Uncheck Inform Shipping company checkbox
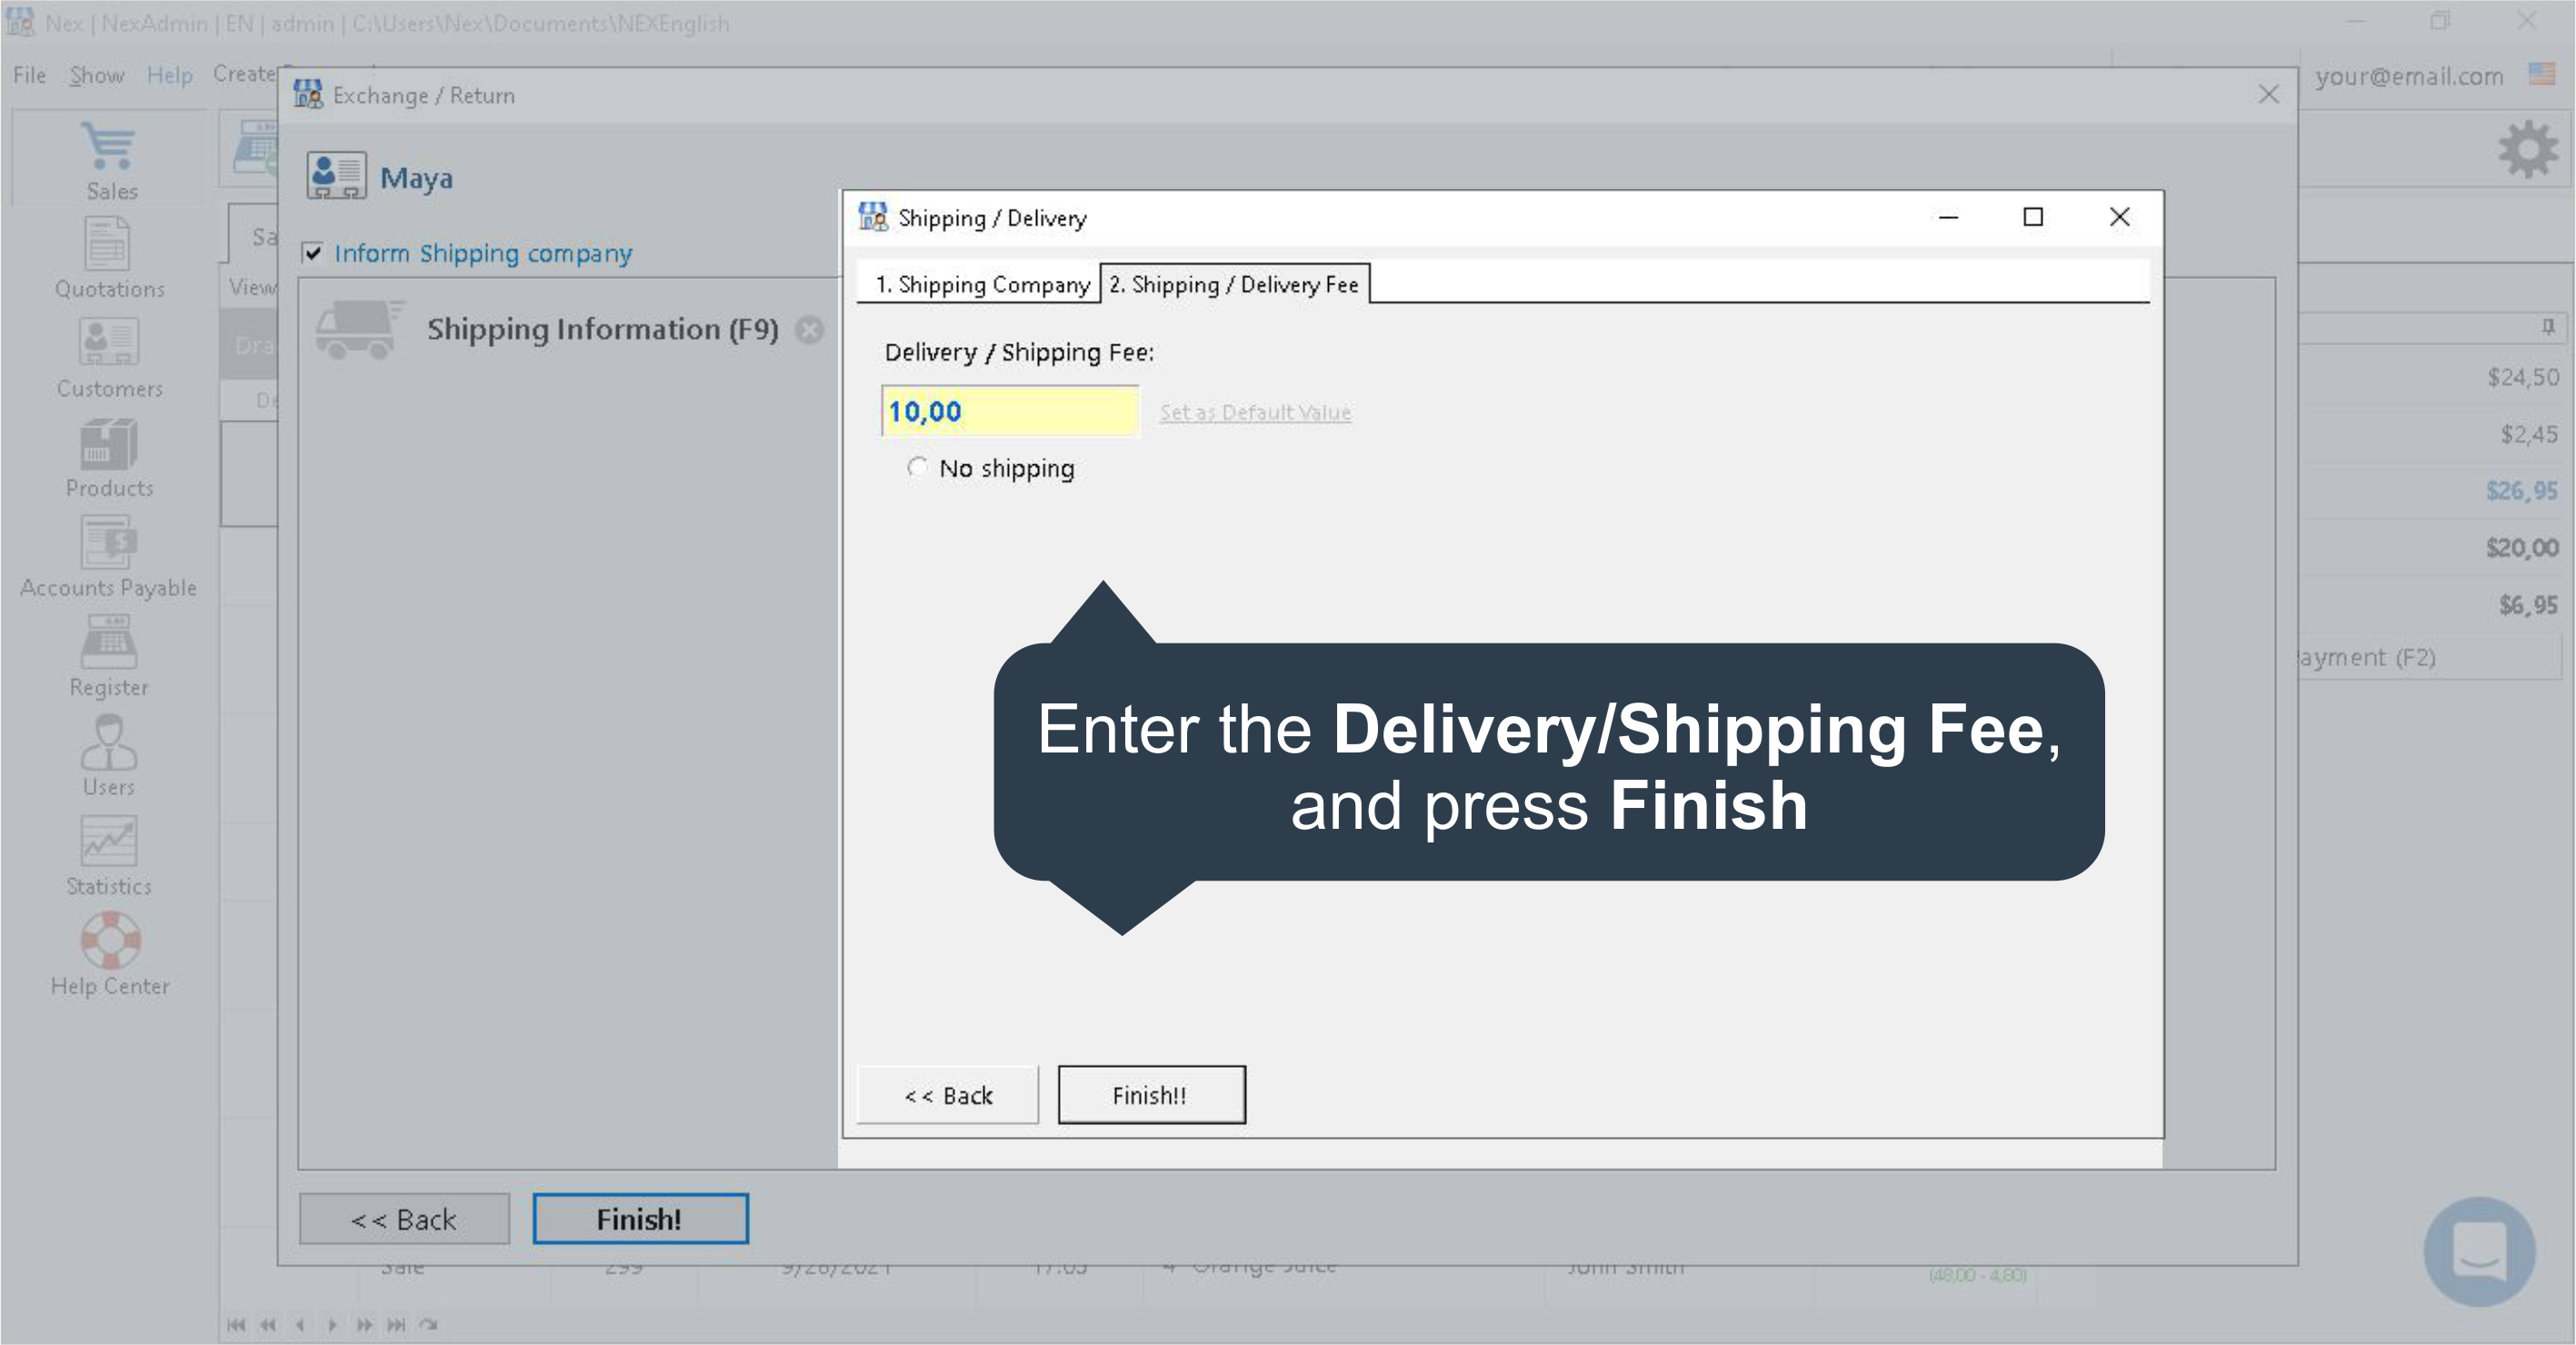 [313, 253]
